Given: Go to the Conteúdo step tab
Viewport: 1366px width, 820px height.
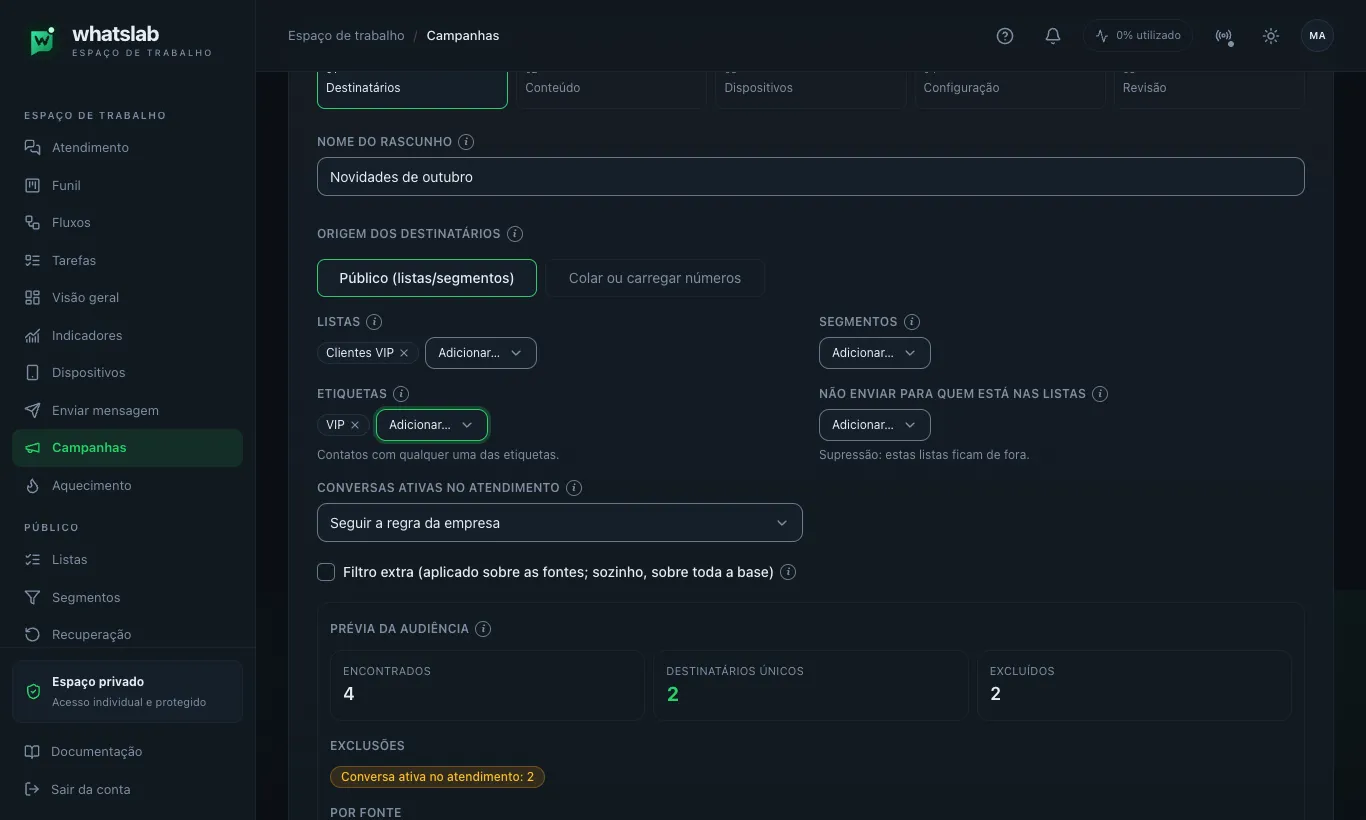Looking at the screenshot, I should tap(611, 88).
